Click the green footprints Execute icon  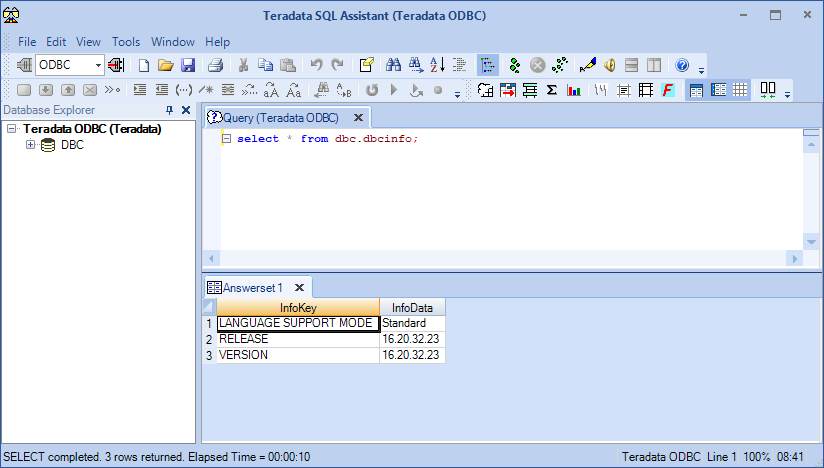coord(515,65)
